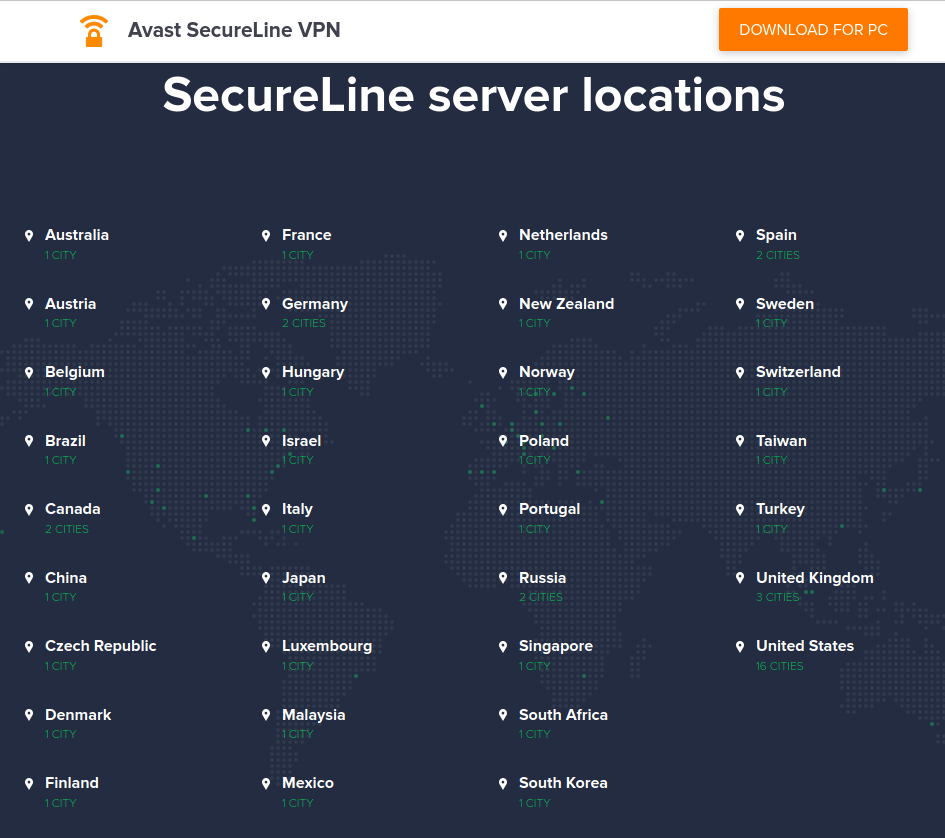Click the location pin beside New Zealand
Screen dimensions: 945x838
503,304
